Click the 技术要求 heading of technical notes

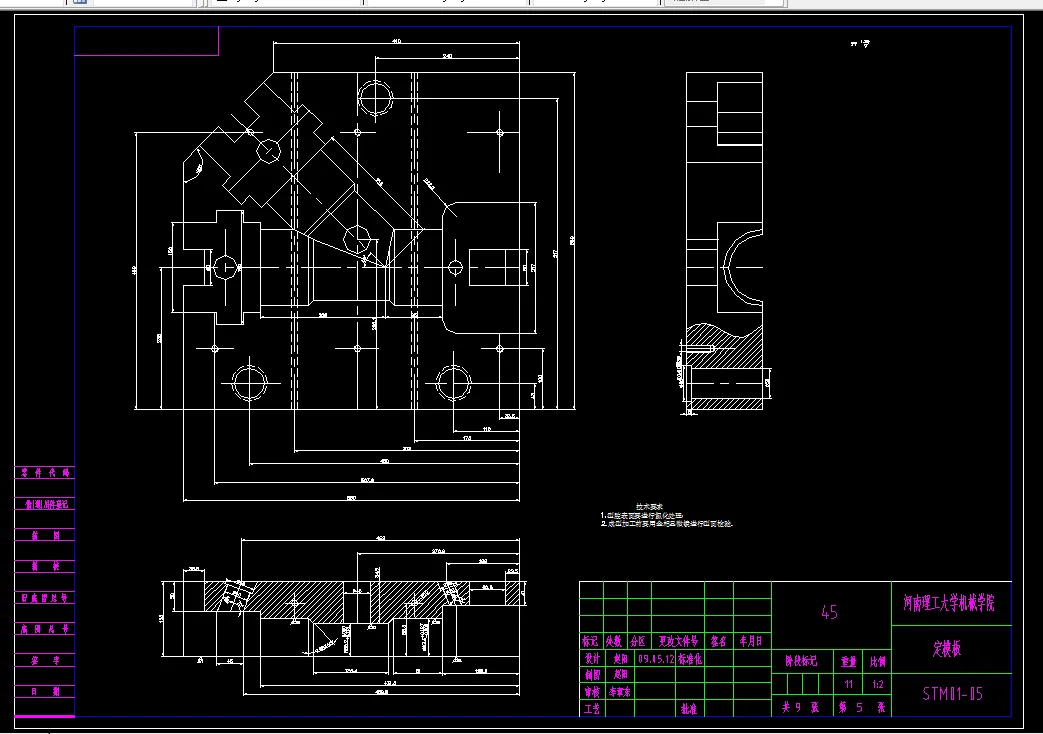coord(649,507)
